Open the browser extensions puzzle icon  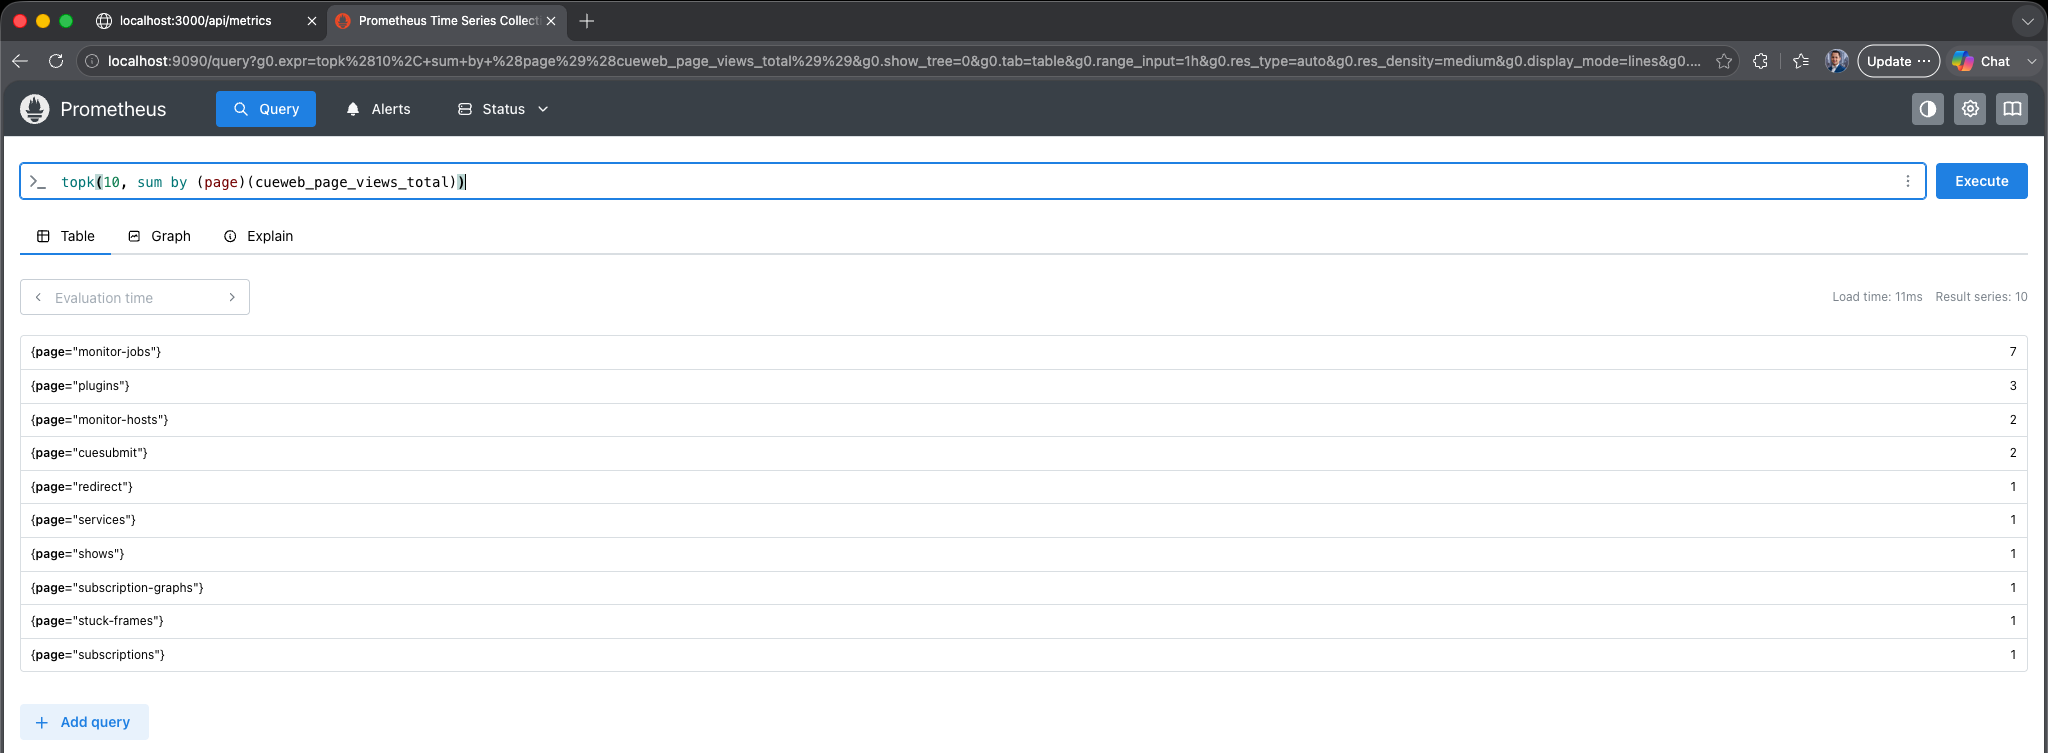point(1761,61)
